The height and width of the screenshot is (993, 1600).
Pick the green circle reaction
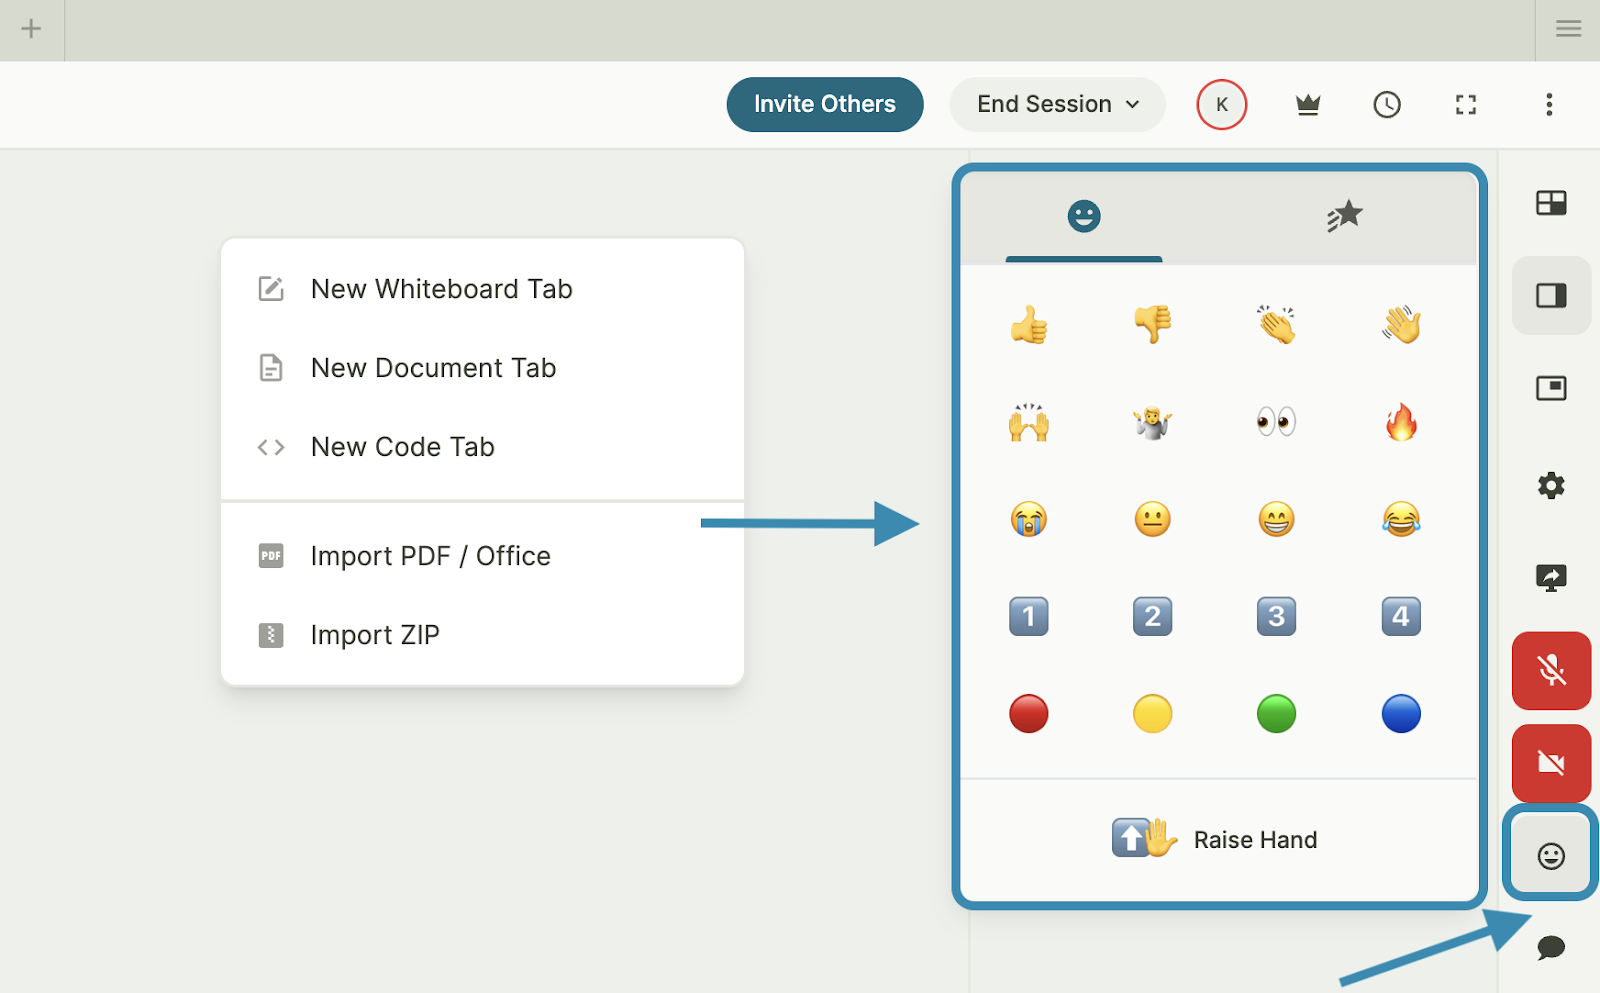pyautogui.click(x=1276, y=714)
